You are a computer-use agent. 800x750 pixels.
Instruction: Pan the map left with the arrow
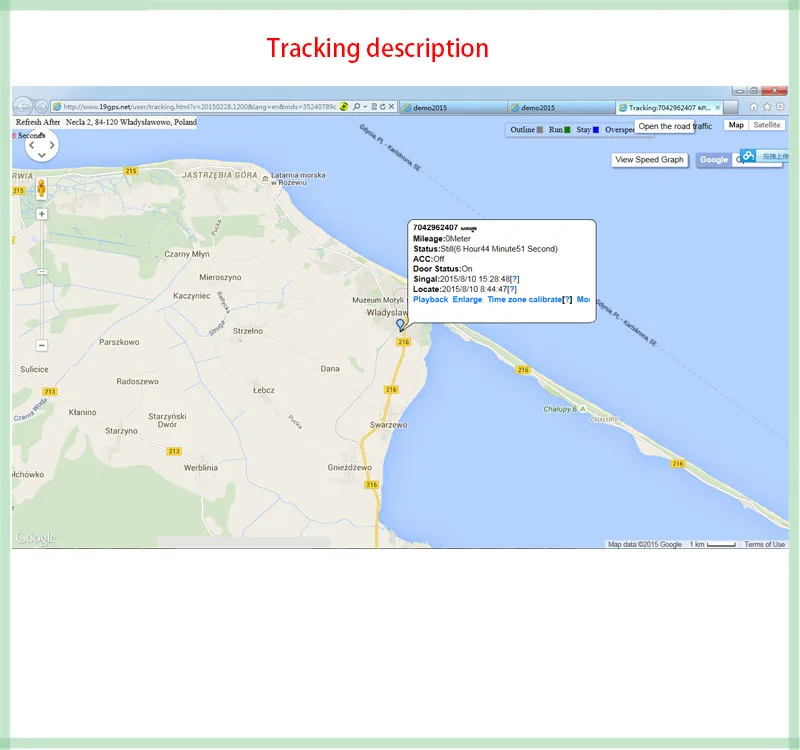(32, 145)
